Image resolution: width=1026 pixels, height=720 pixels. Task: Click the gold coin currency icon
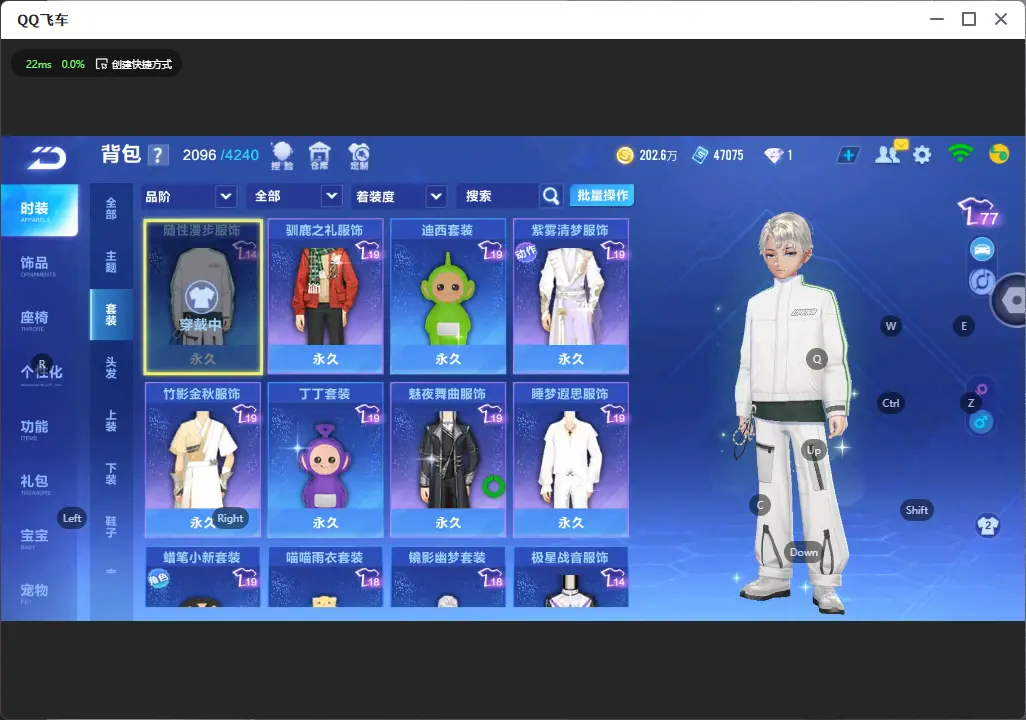(x=625, y=155)
